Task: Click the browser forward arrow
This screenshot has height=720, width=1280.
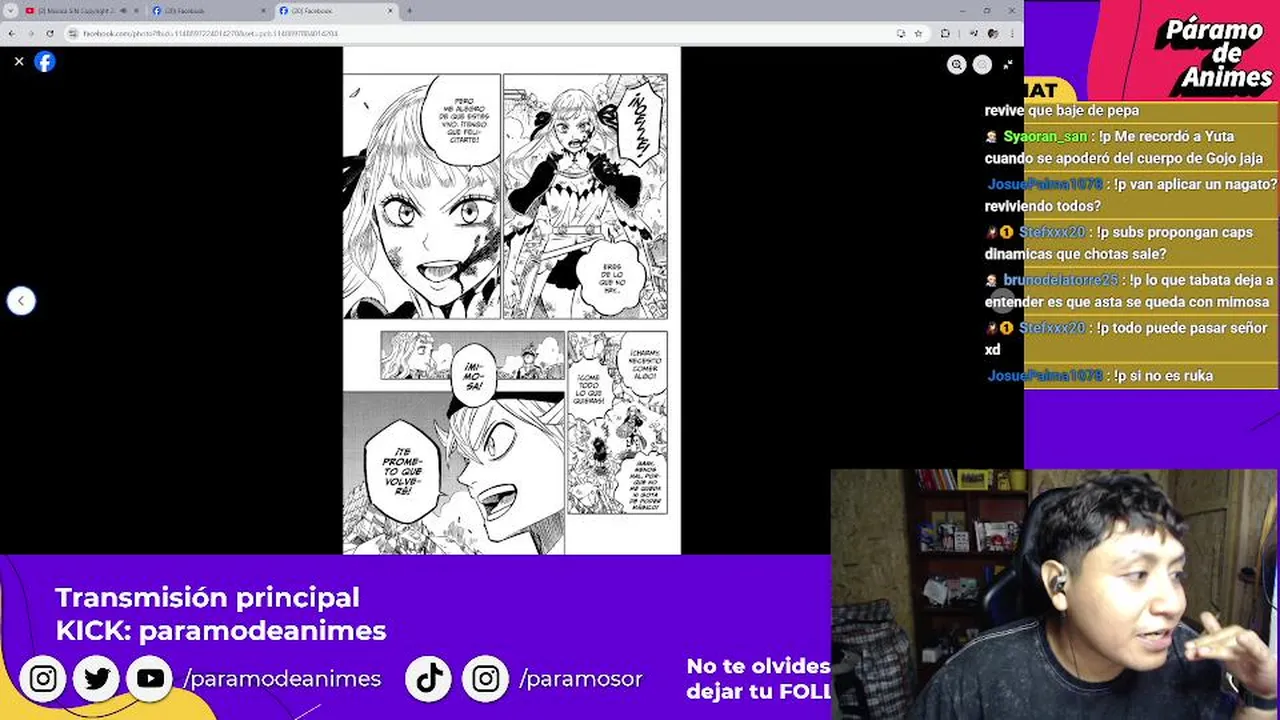Action: [30, 33]
